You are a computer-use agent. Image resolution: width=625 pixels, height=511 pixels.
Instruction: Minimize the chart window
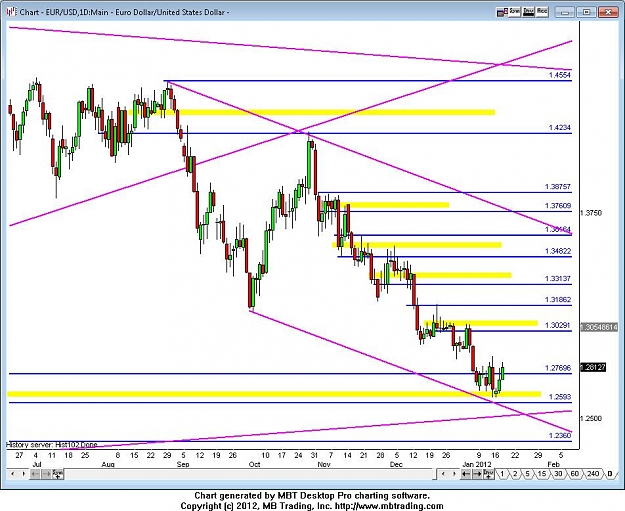(x=564, y=12)
